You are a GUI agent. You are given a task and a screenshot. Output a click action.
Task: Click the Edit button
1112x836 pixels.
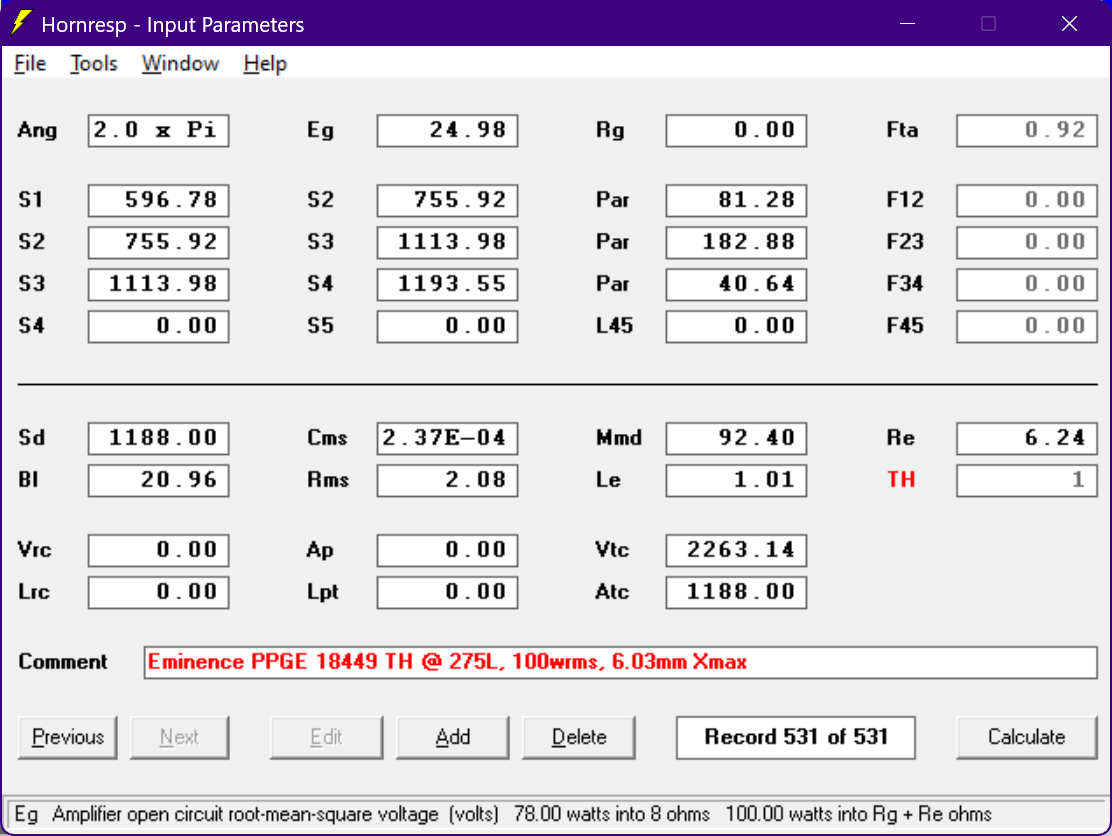click(x=326, y=737)
